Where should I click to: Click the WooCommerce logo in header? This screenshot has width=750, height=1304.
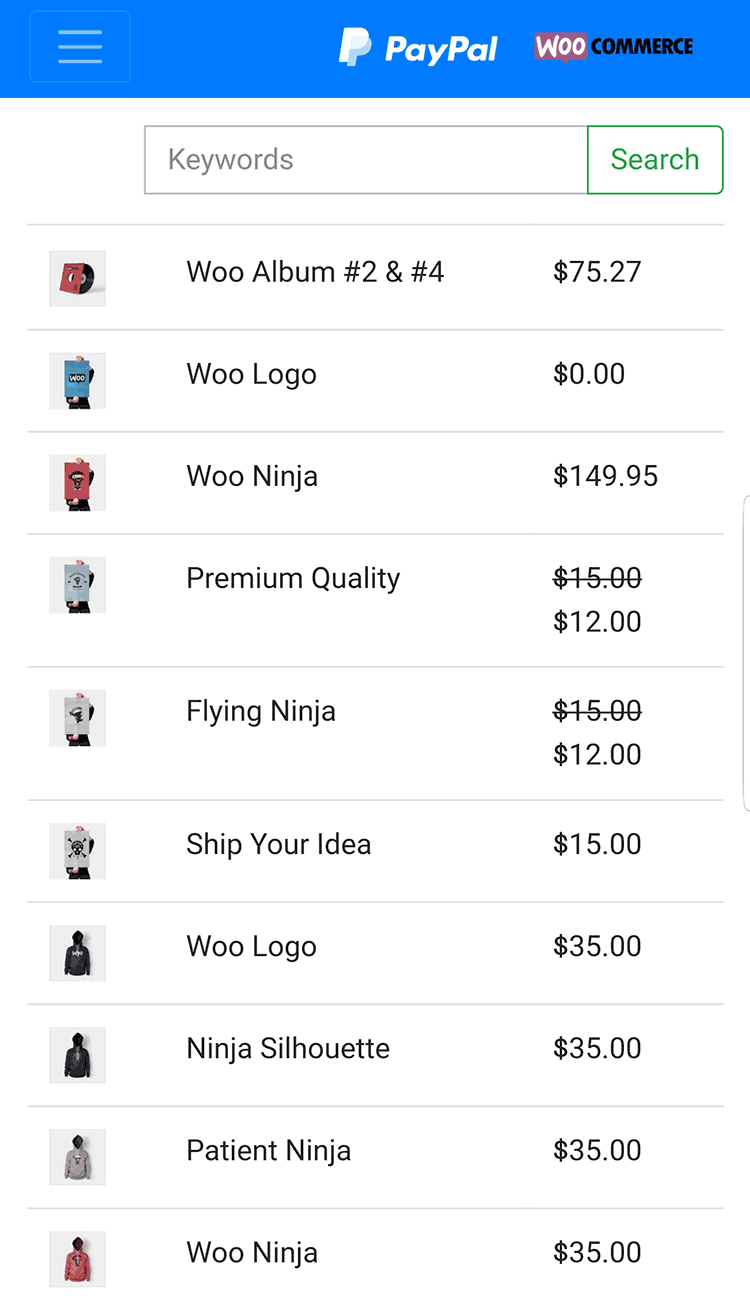tap(613, 47)
